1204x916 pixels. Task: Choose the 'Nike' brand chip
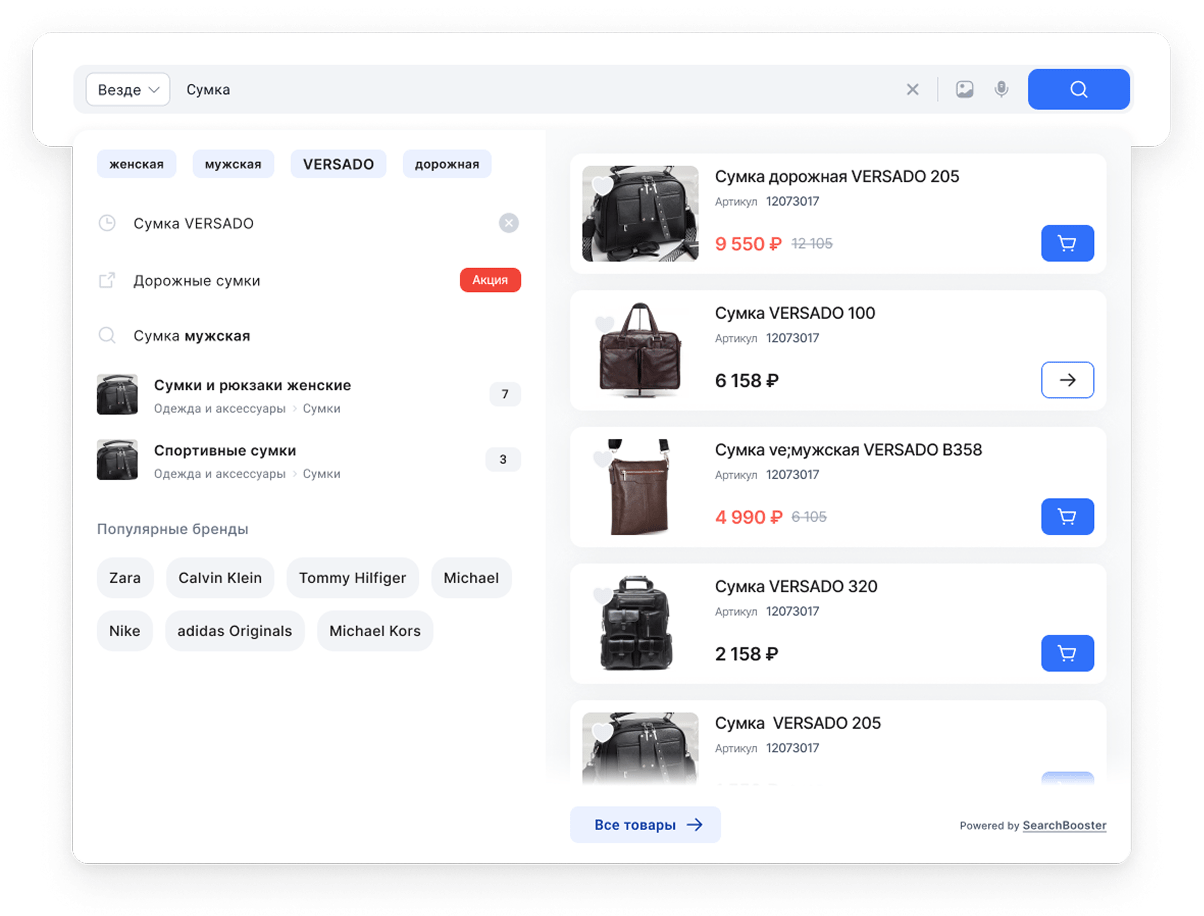pos(125,631)
